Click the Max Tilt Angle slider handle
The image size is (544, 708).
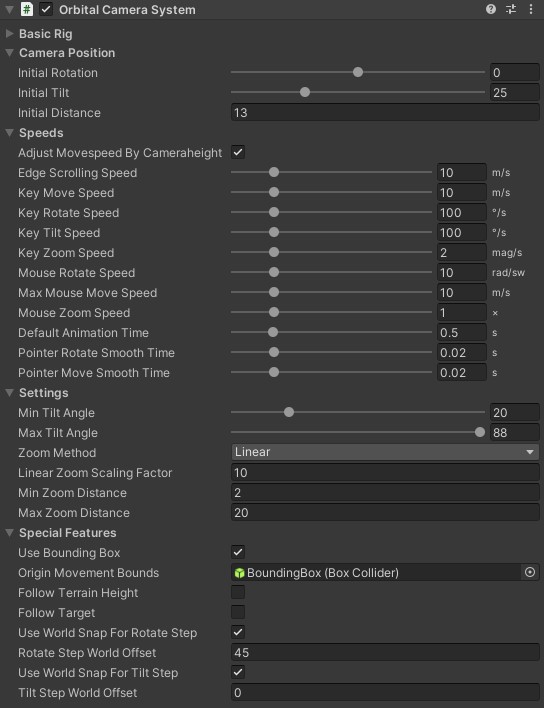(x=480, y=432)
